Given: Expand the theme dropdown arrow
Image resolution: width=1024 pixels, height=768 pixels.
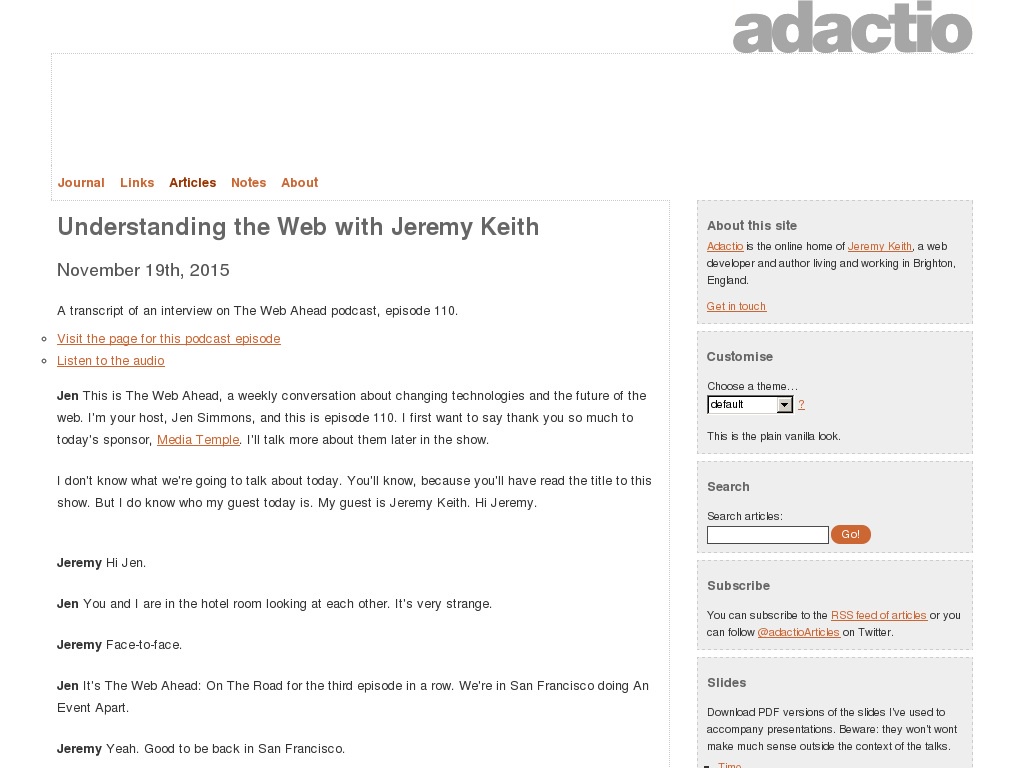Looking at the screenshot, I should pyautogui.click(x=784, y=405).
